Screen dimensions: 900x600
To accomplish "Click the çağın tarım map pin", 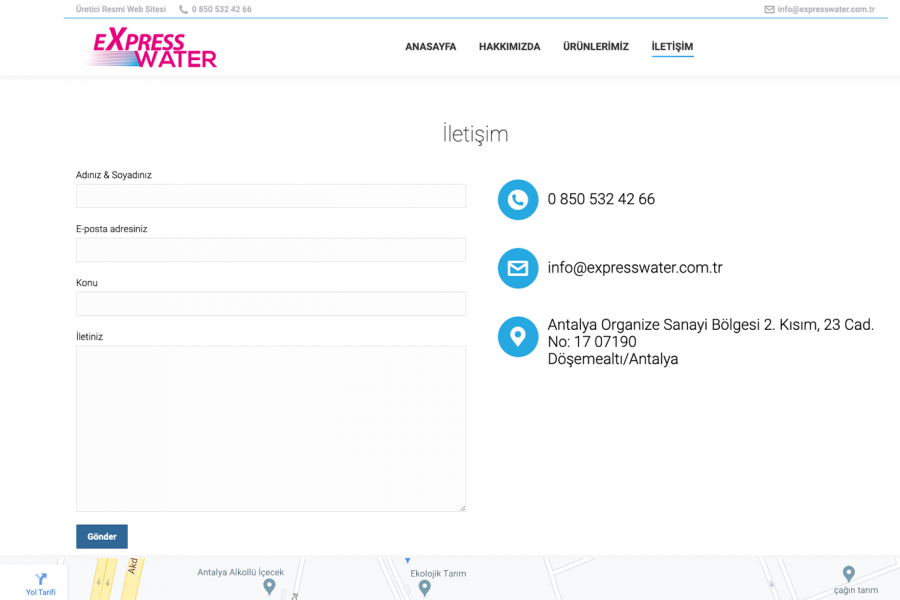I will coord(848,574).
